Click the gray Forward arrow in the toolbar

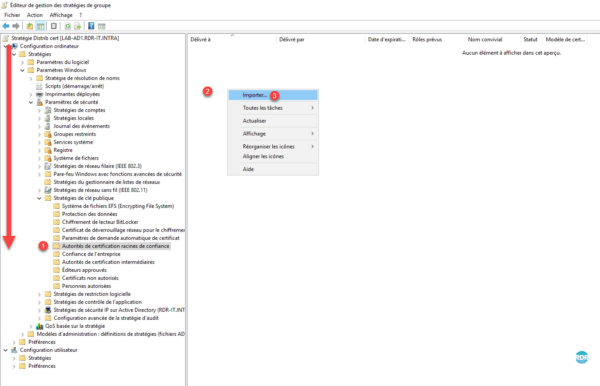point(16,26)
